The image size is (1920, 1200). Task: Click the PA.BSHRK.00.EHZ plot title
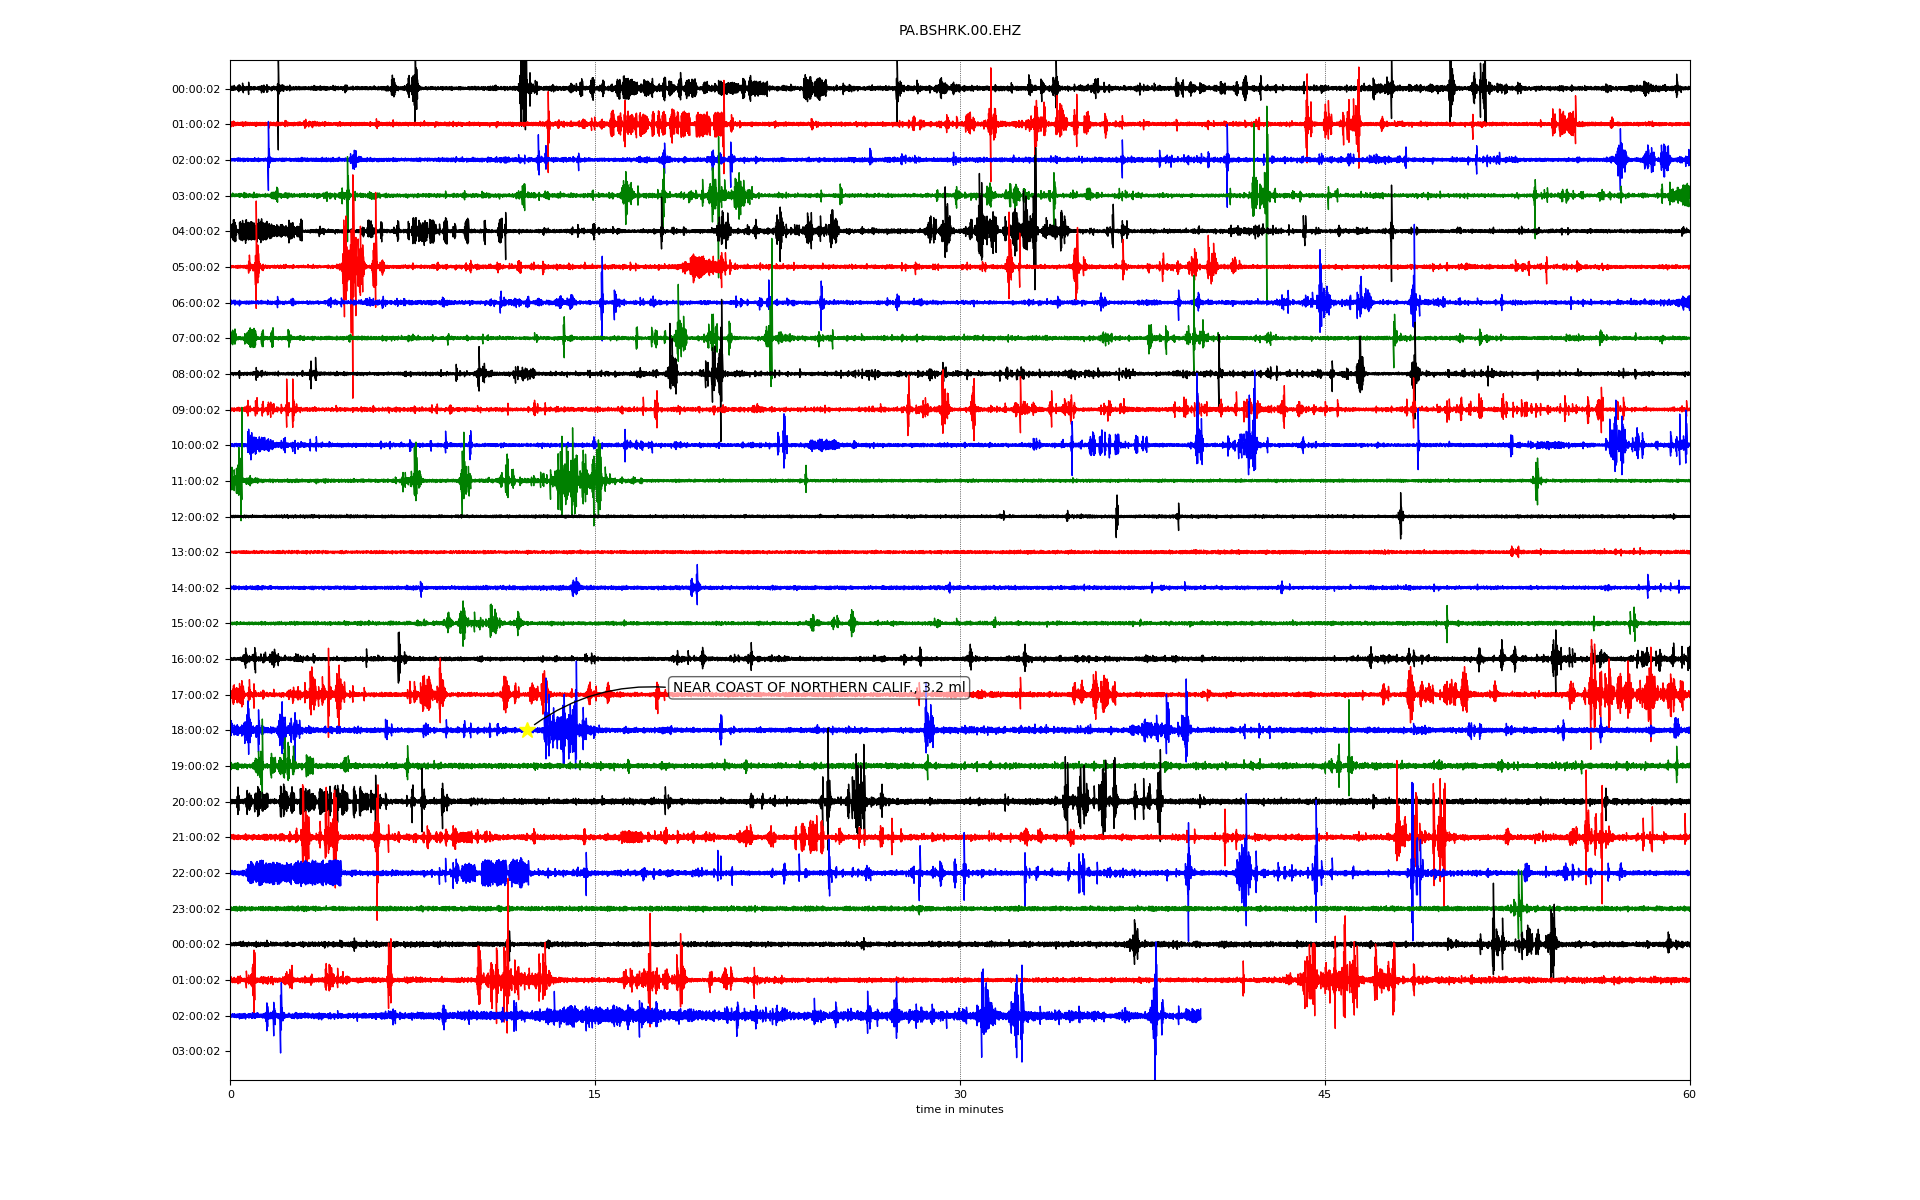tap(959, 31)
